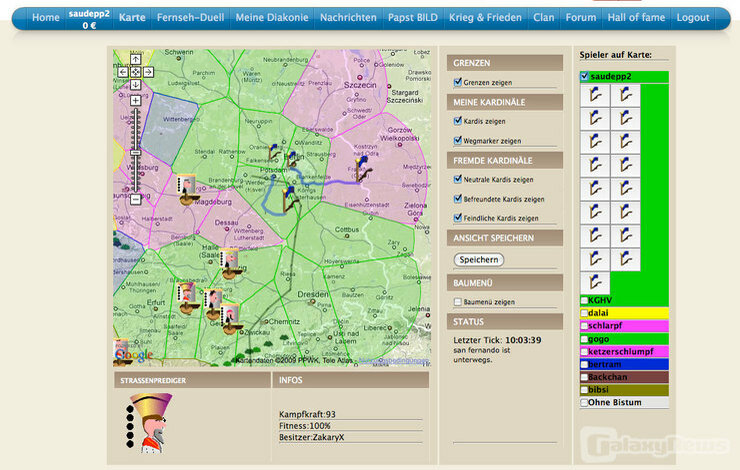Open the Fernseh-Duell menu item
This screenshot has height=470, width=740.
[x=190, y=18]
